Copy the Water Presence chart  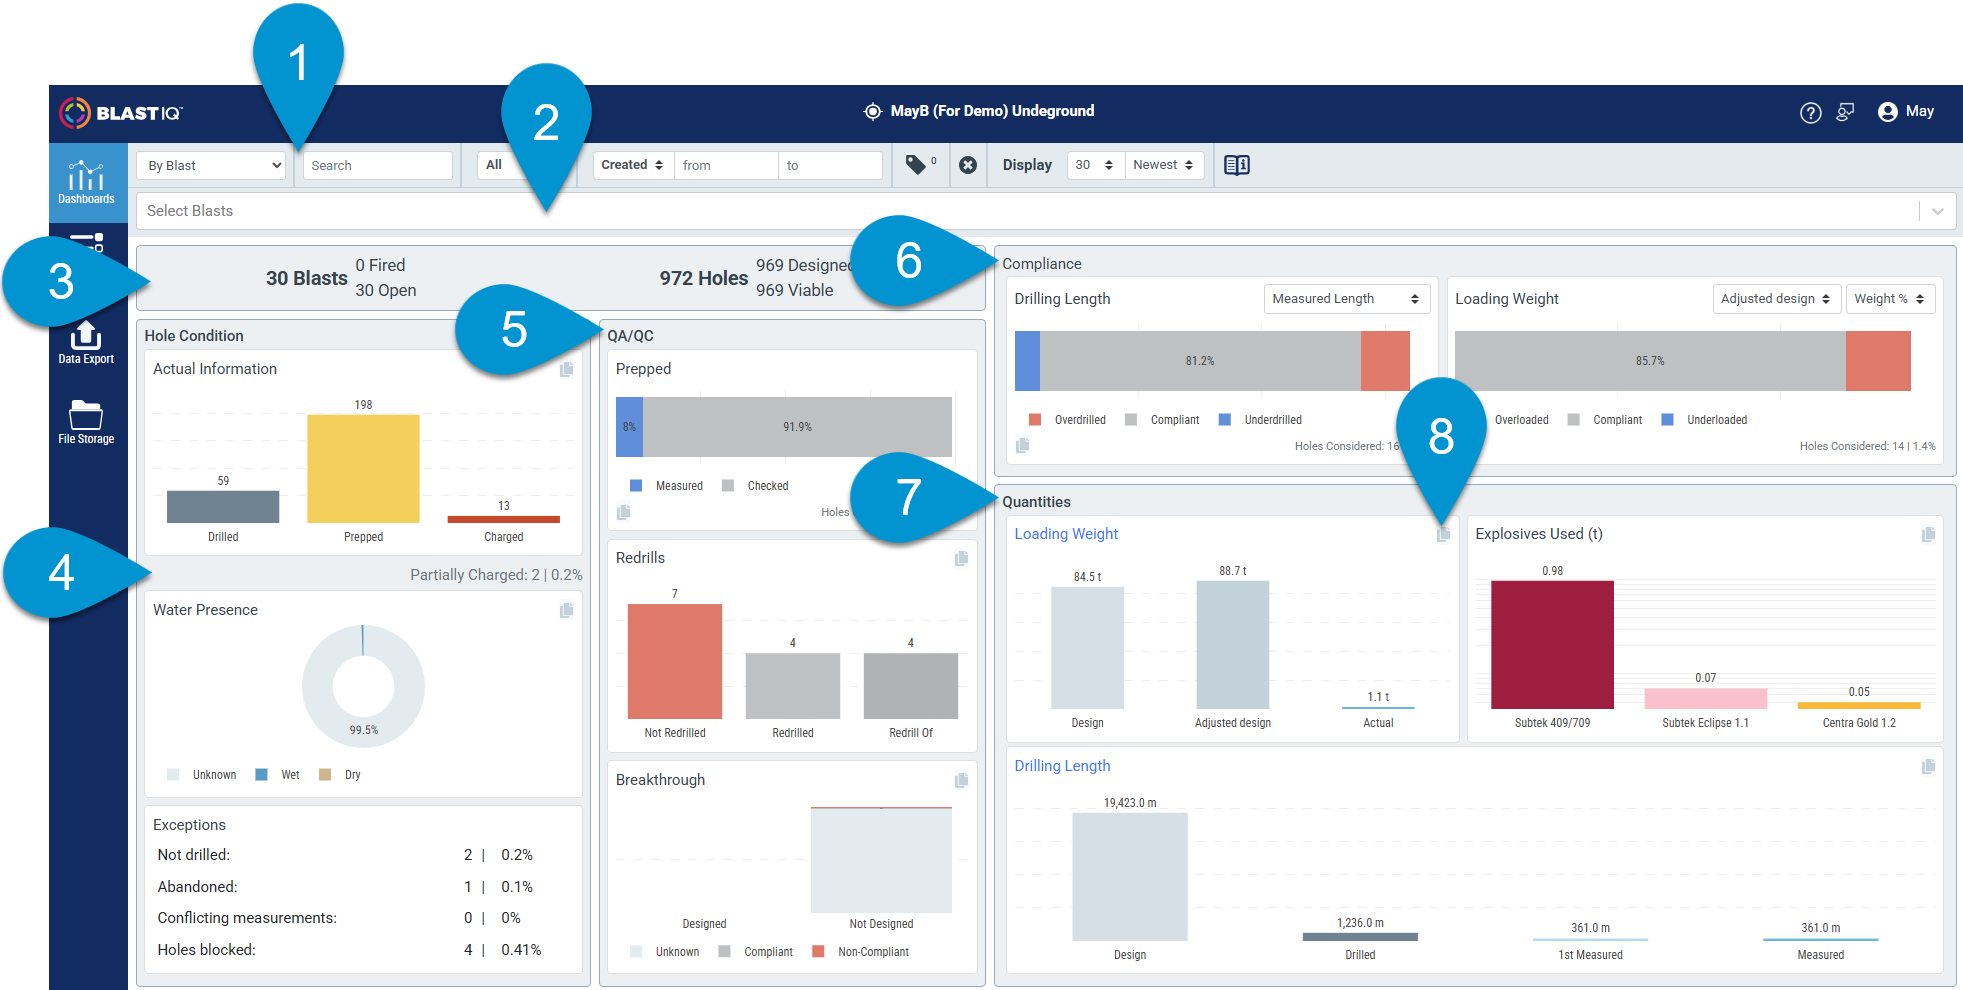pos(566,610)
